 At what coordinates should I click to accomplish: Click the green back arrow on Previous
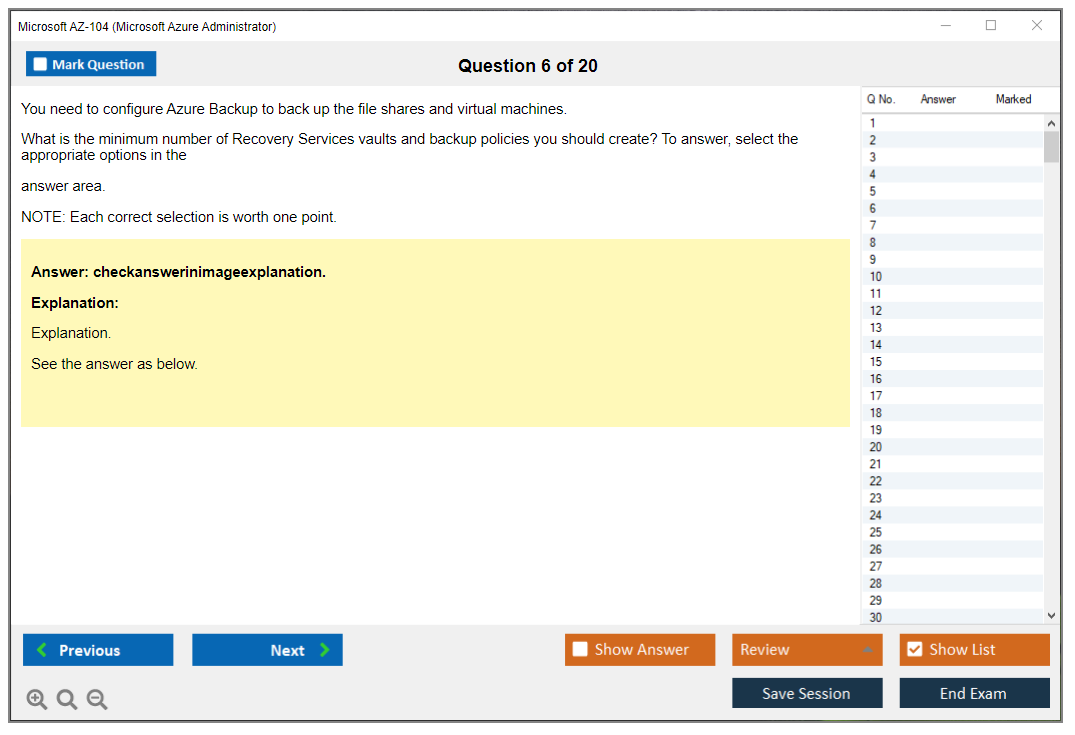point(40,649)
